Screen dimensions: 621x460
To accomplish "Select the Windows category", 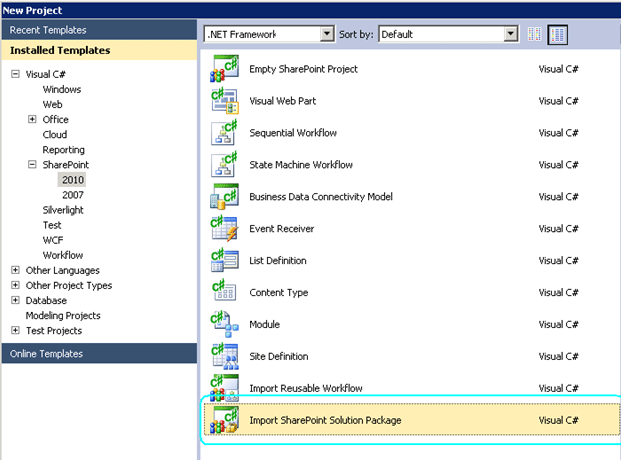I will pyautogui.click(x=62, y=90).
